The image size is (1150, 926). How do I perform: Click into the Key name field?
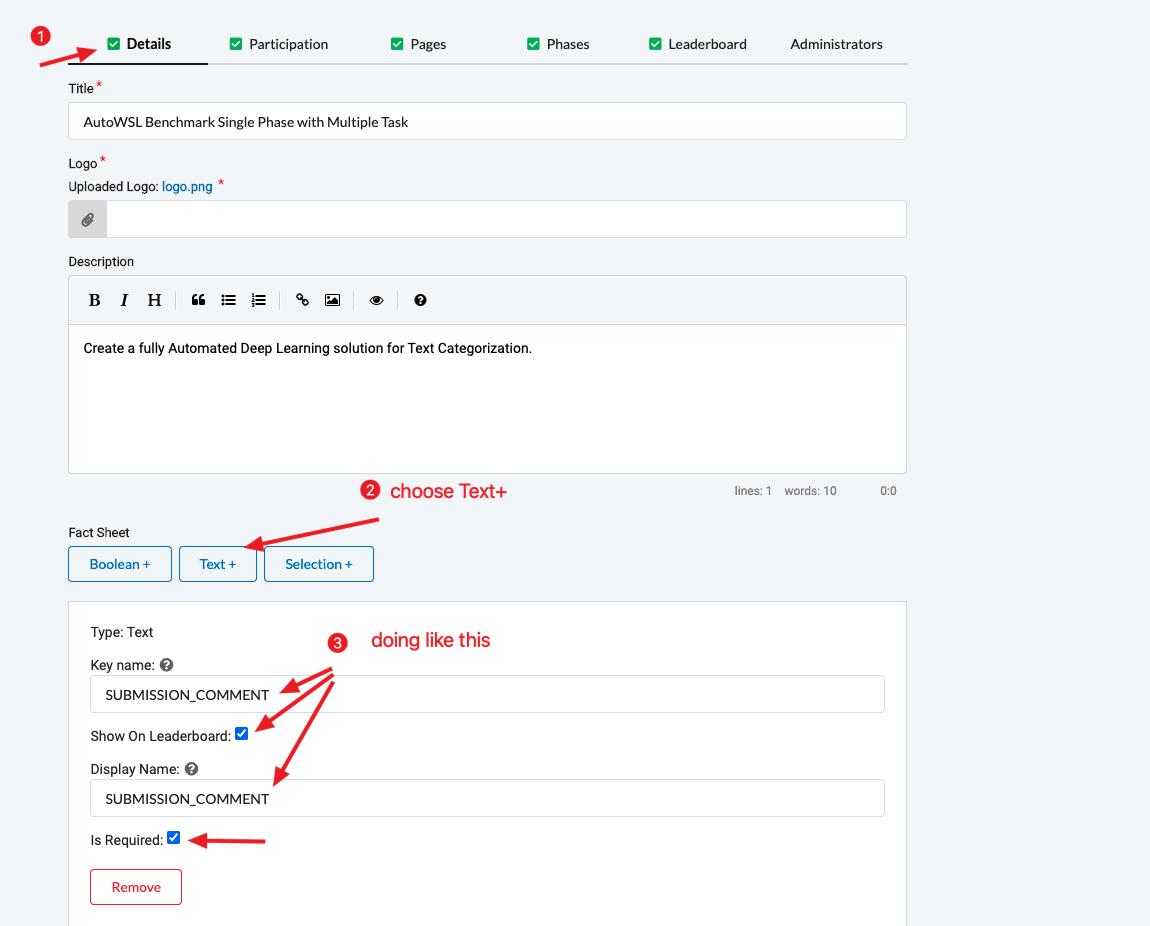click(x=487, y=694)
